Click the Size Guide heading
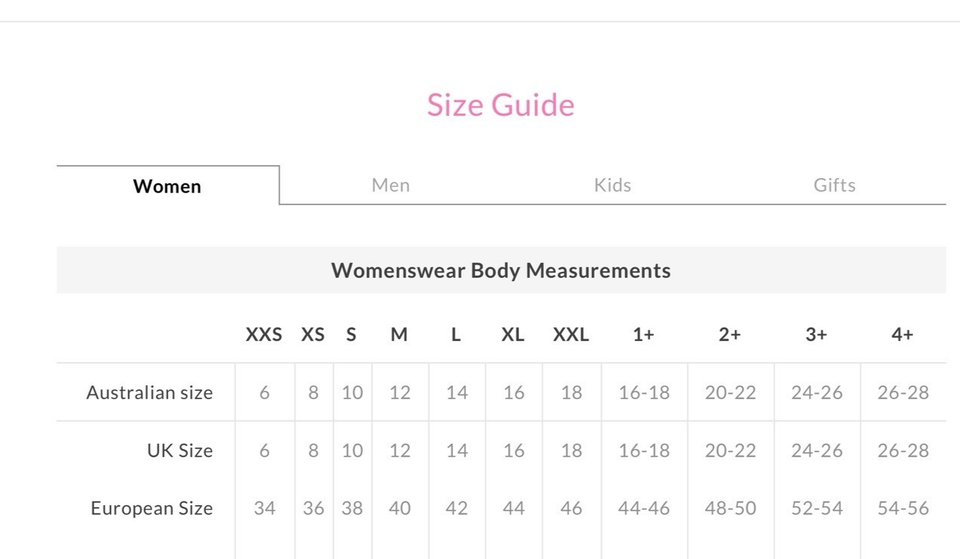Screen dimensions: 960x559 pos(500,105)
